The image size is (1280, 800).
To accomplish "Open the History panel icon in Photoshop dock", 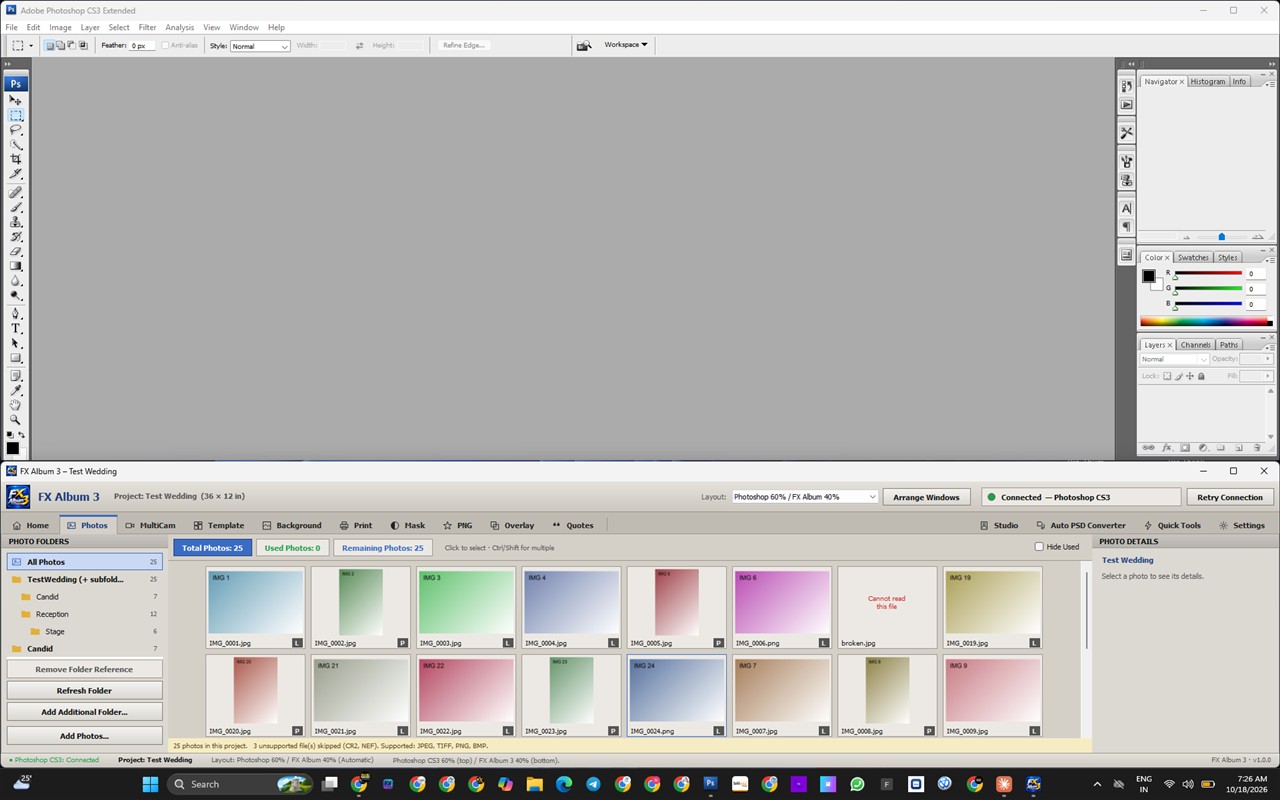I will [1127, 87].
